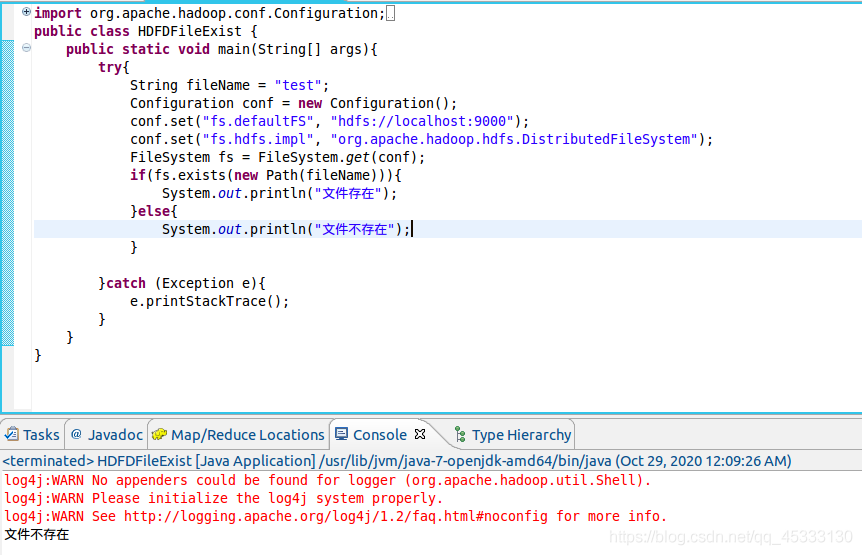Click the terminated HDFDFileExist console header

click(396, 460)
